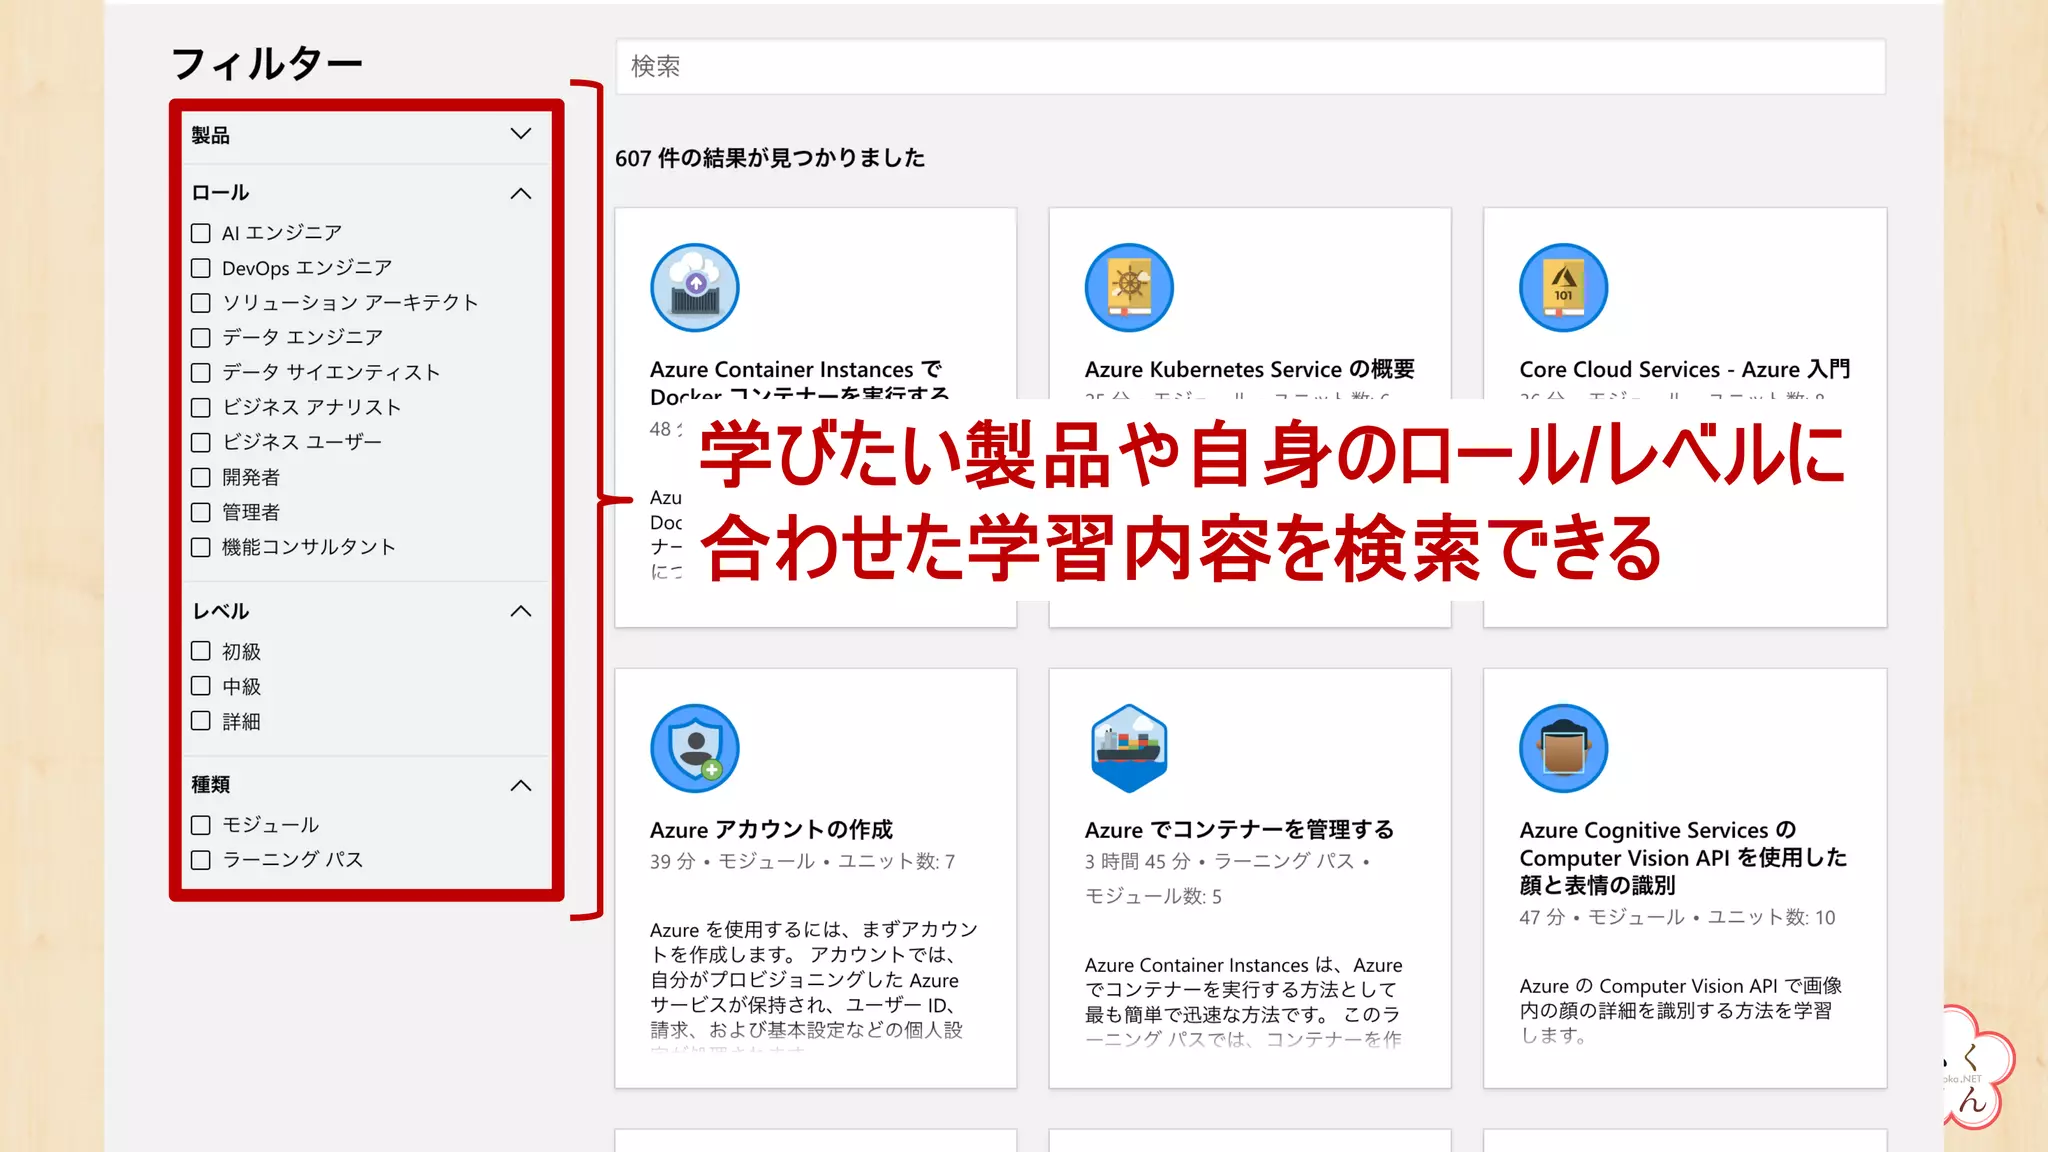Enable ビジネス ユーザー filter checkbox

point(201,442)
